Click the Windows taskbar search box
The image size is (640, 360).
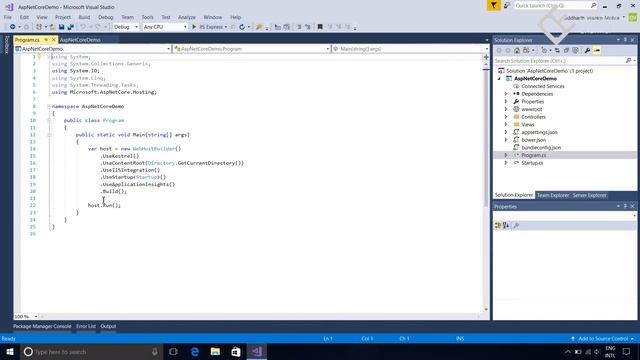[91, 351]
